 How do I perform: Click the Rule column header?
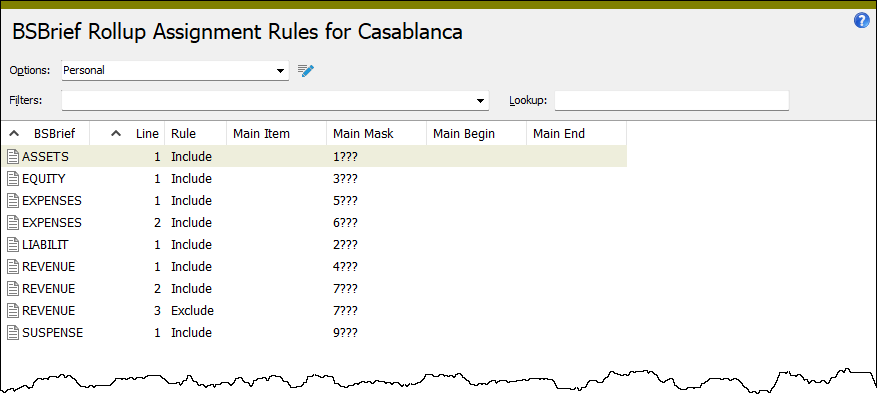click(x=195, y=134)
